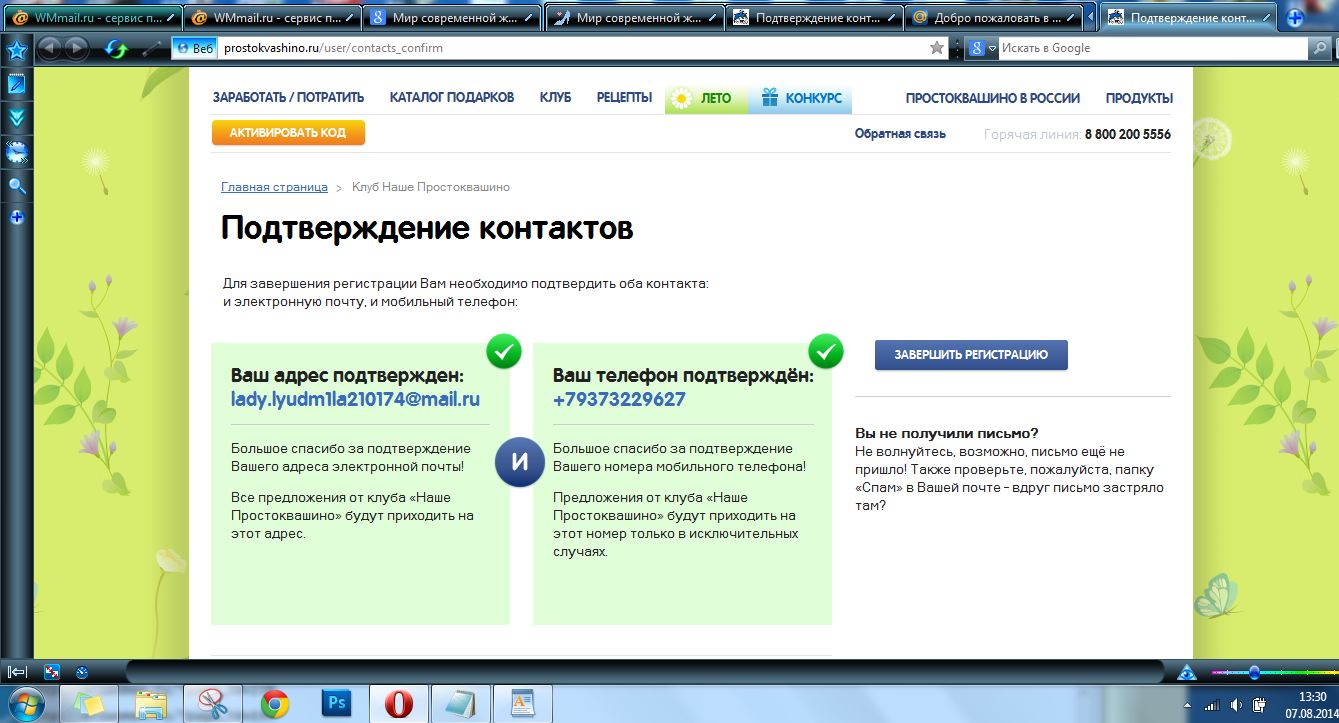1339x723 pixels.
Task: Click into the address bar URL field
Action: point(572,48)
